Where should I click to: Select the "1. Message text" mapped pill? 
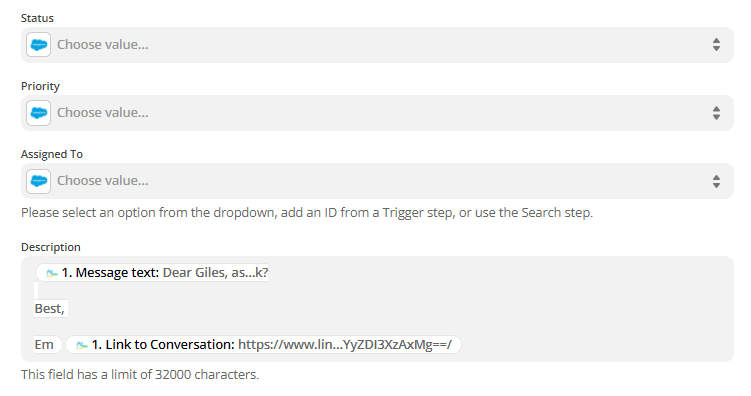[152, 272]
